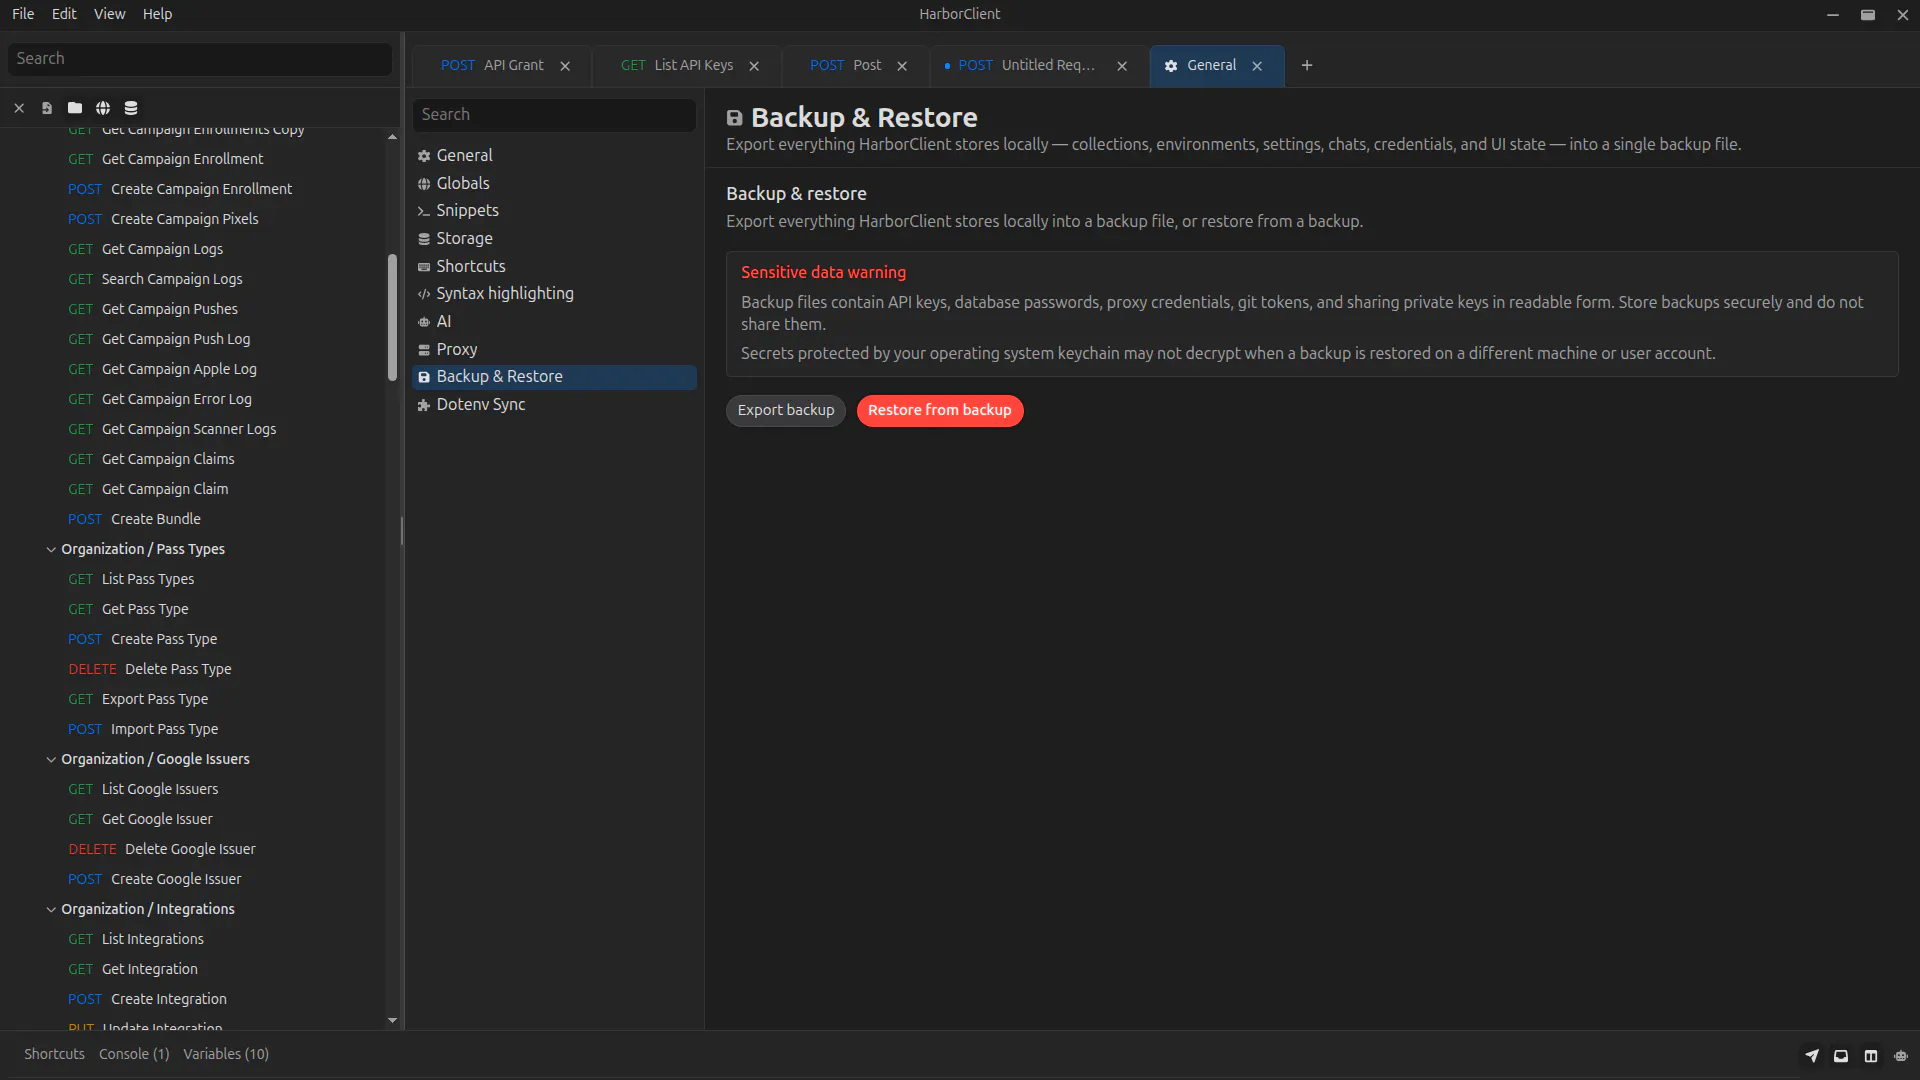Click the database icon beside Storage setting
Viewport: 1920px width, 1080px height.
(424, 239)
